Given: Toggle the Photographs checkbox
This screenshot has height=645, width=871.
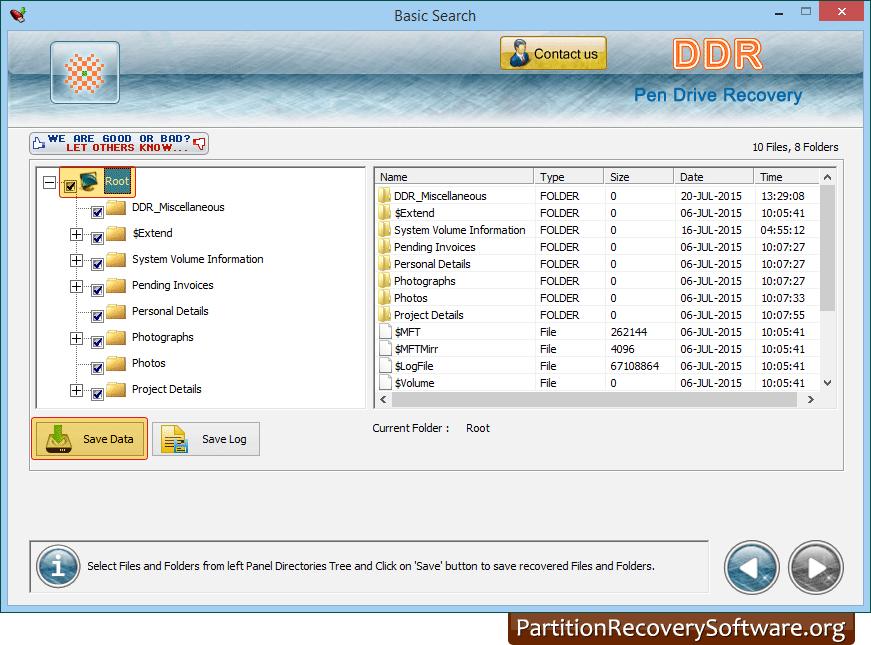Looking at the screenshot, I should point(97,342).
